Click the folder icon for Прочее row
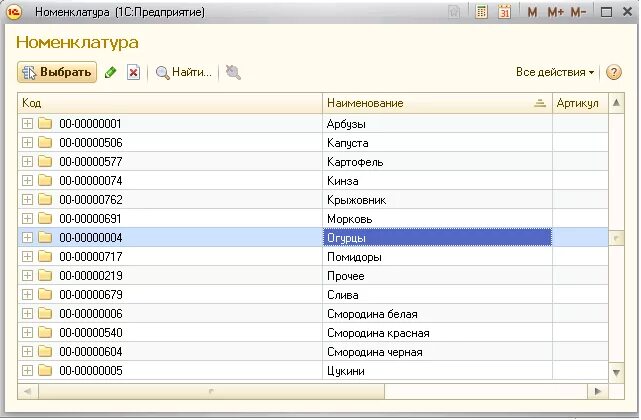The image size is (641, 420). pyautogui.click(x=45, y=275)
